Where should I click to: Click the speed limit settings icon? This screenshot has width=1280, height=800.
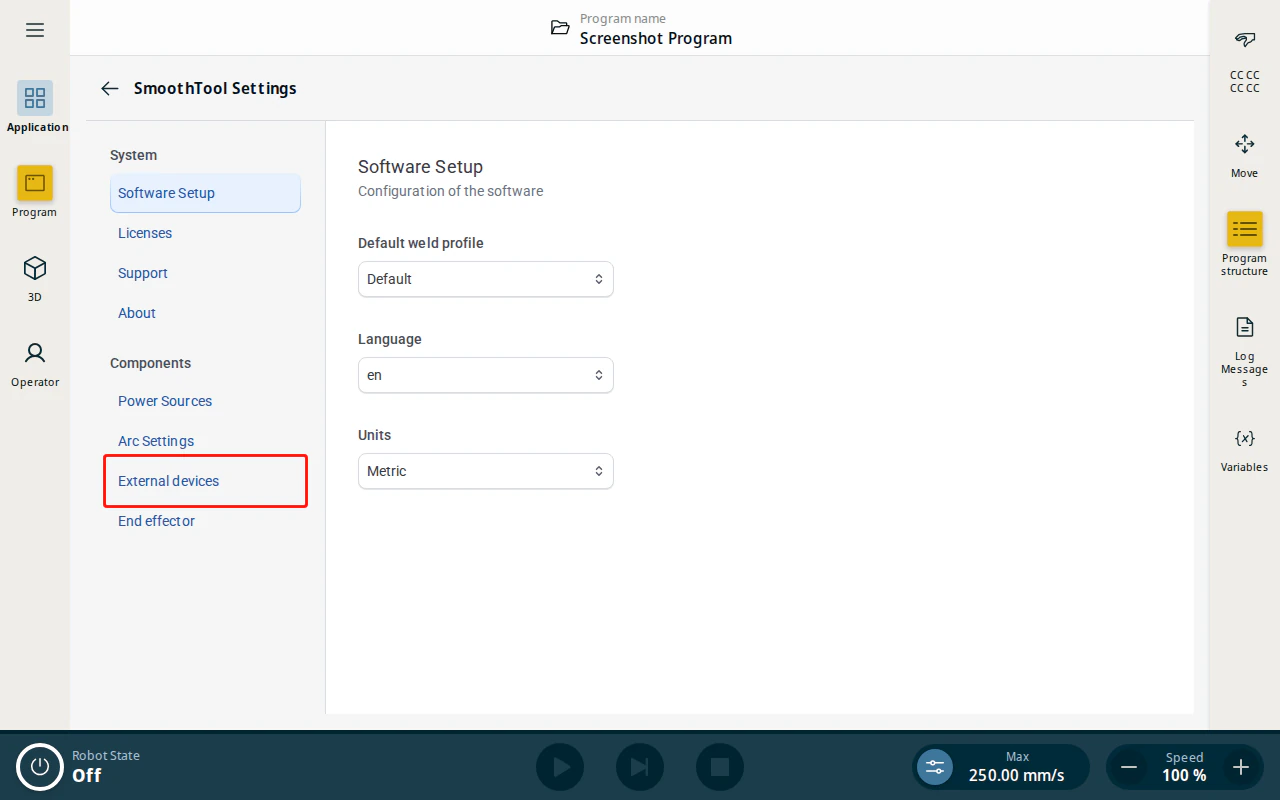click(935, 767)
